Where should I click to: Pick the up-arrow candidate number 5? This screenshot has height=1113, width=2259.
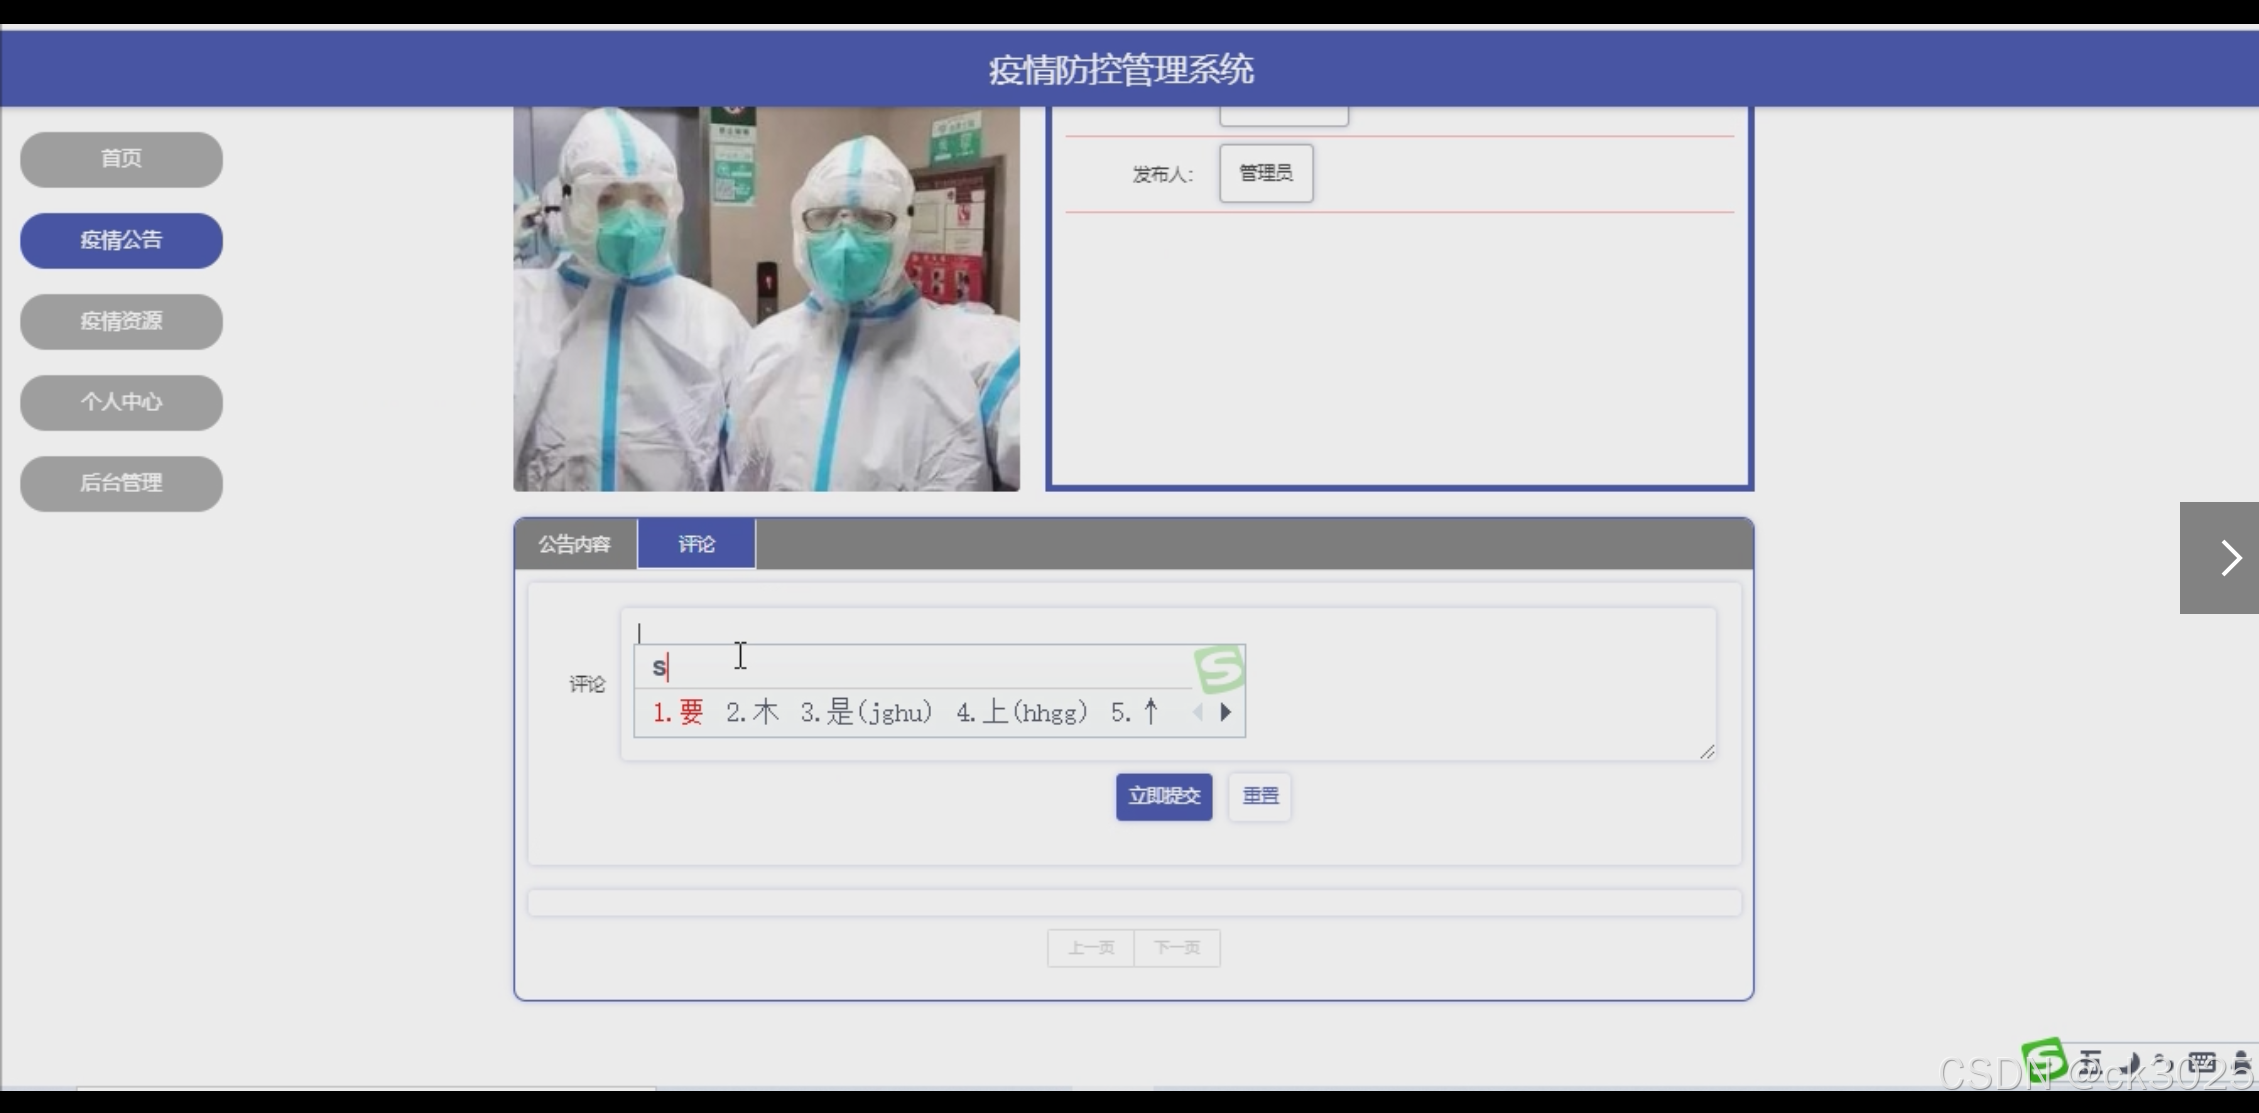[x=1136, y=713]
